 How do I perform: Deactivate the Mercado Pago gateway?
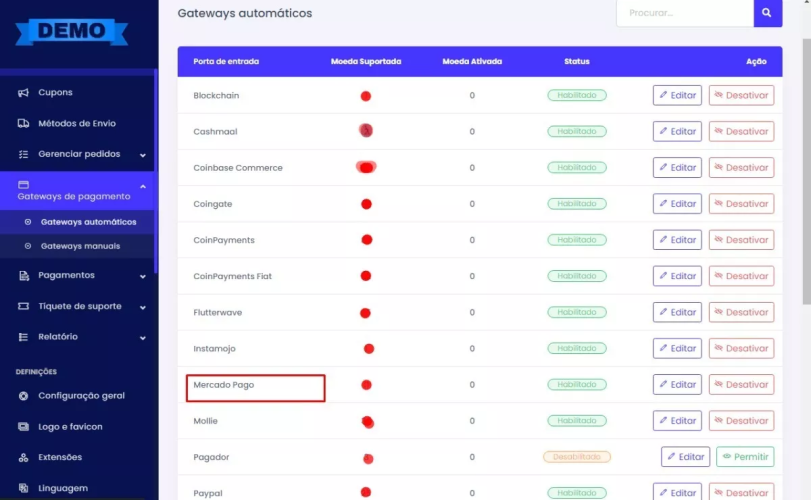point(741,385)
